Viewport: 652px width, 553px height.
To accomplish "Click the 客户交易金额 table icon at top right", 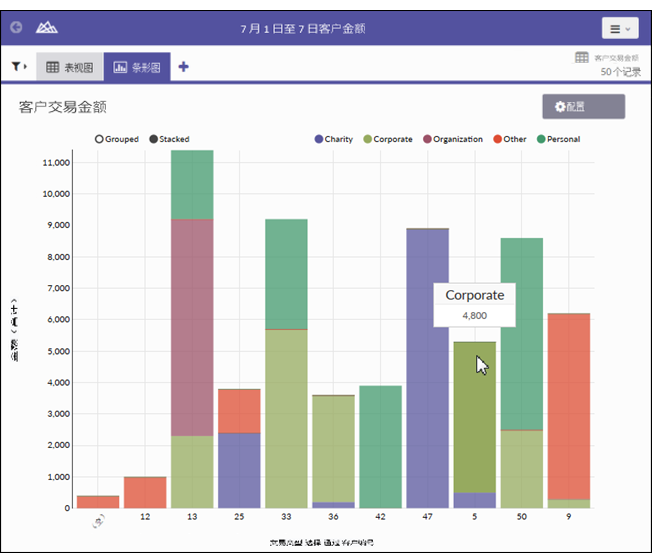I will (x=581, y=58).
